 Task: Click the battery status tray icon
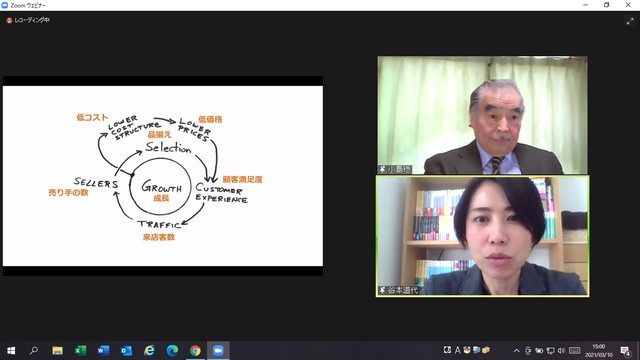click(539, 351)
